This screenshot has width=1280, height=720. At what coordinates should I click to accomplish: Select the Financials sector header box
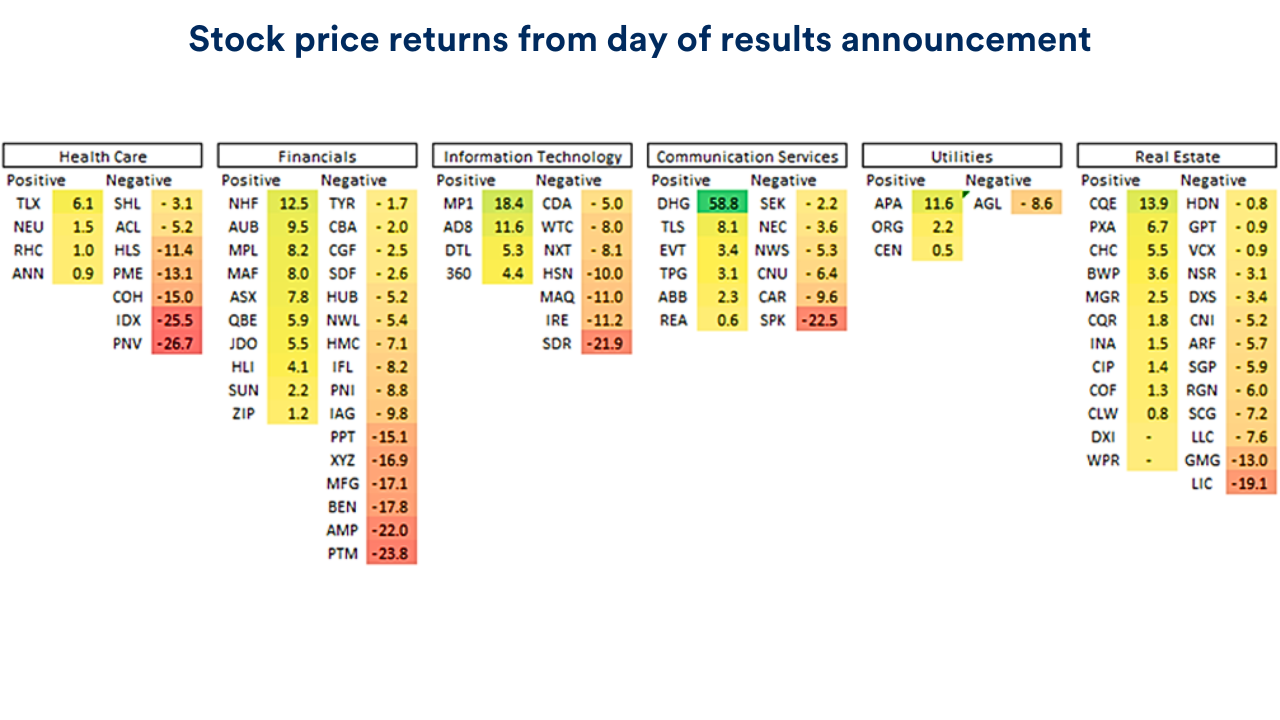pyautogui.click(x=317, y=156)
